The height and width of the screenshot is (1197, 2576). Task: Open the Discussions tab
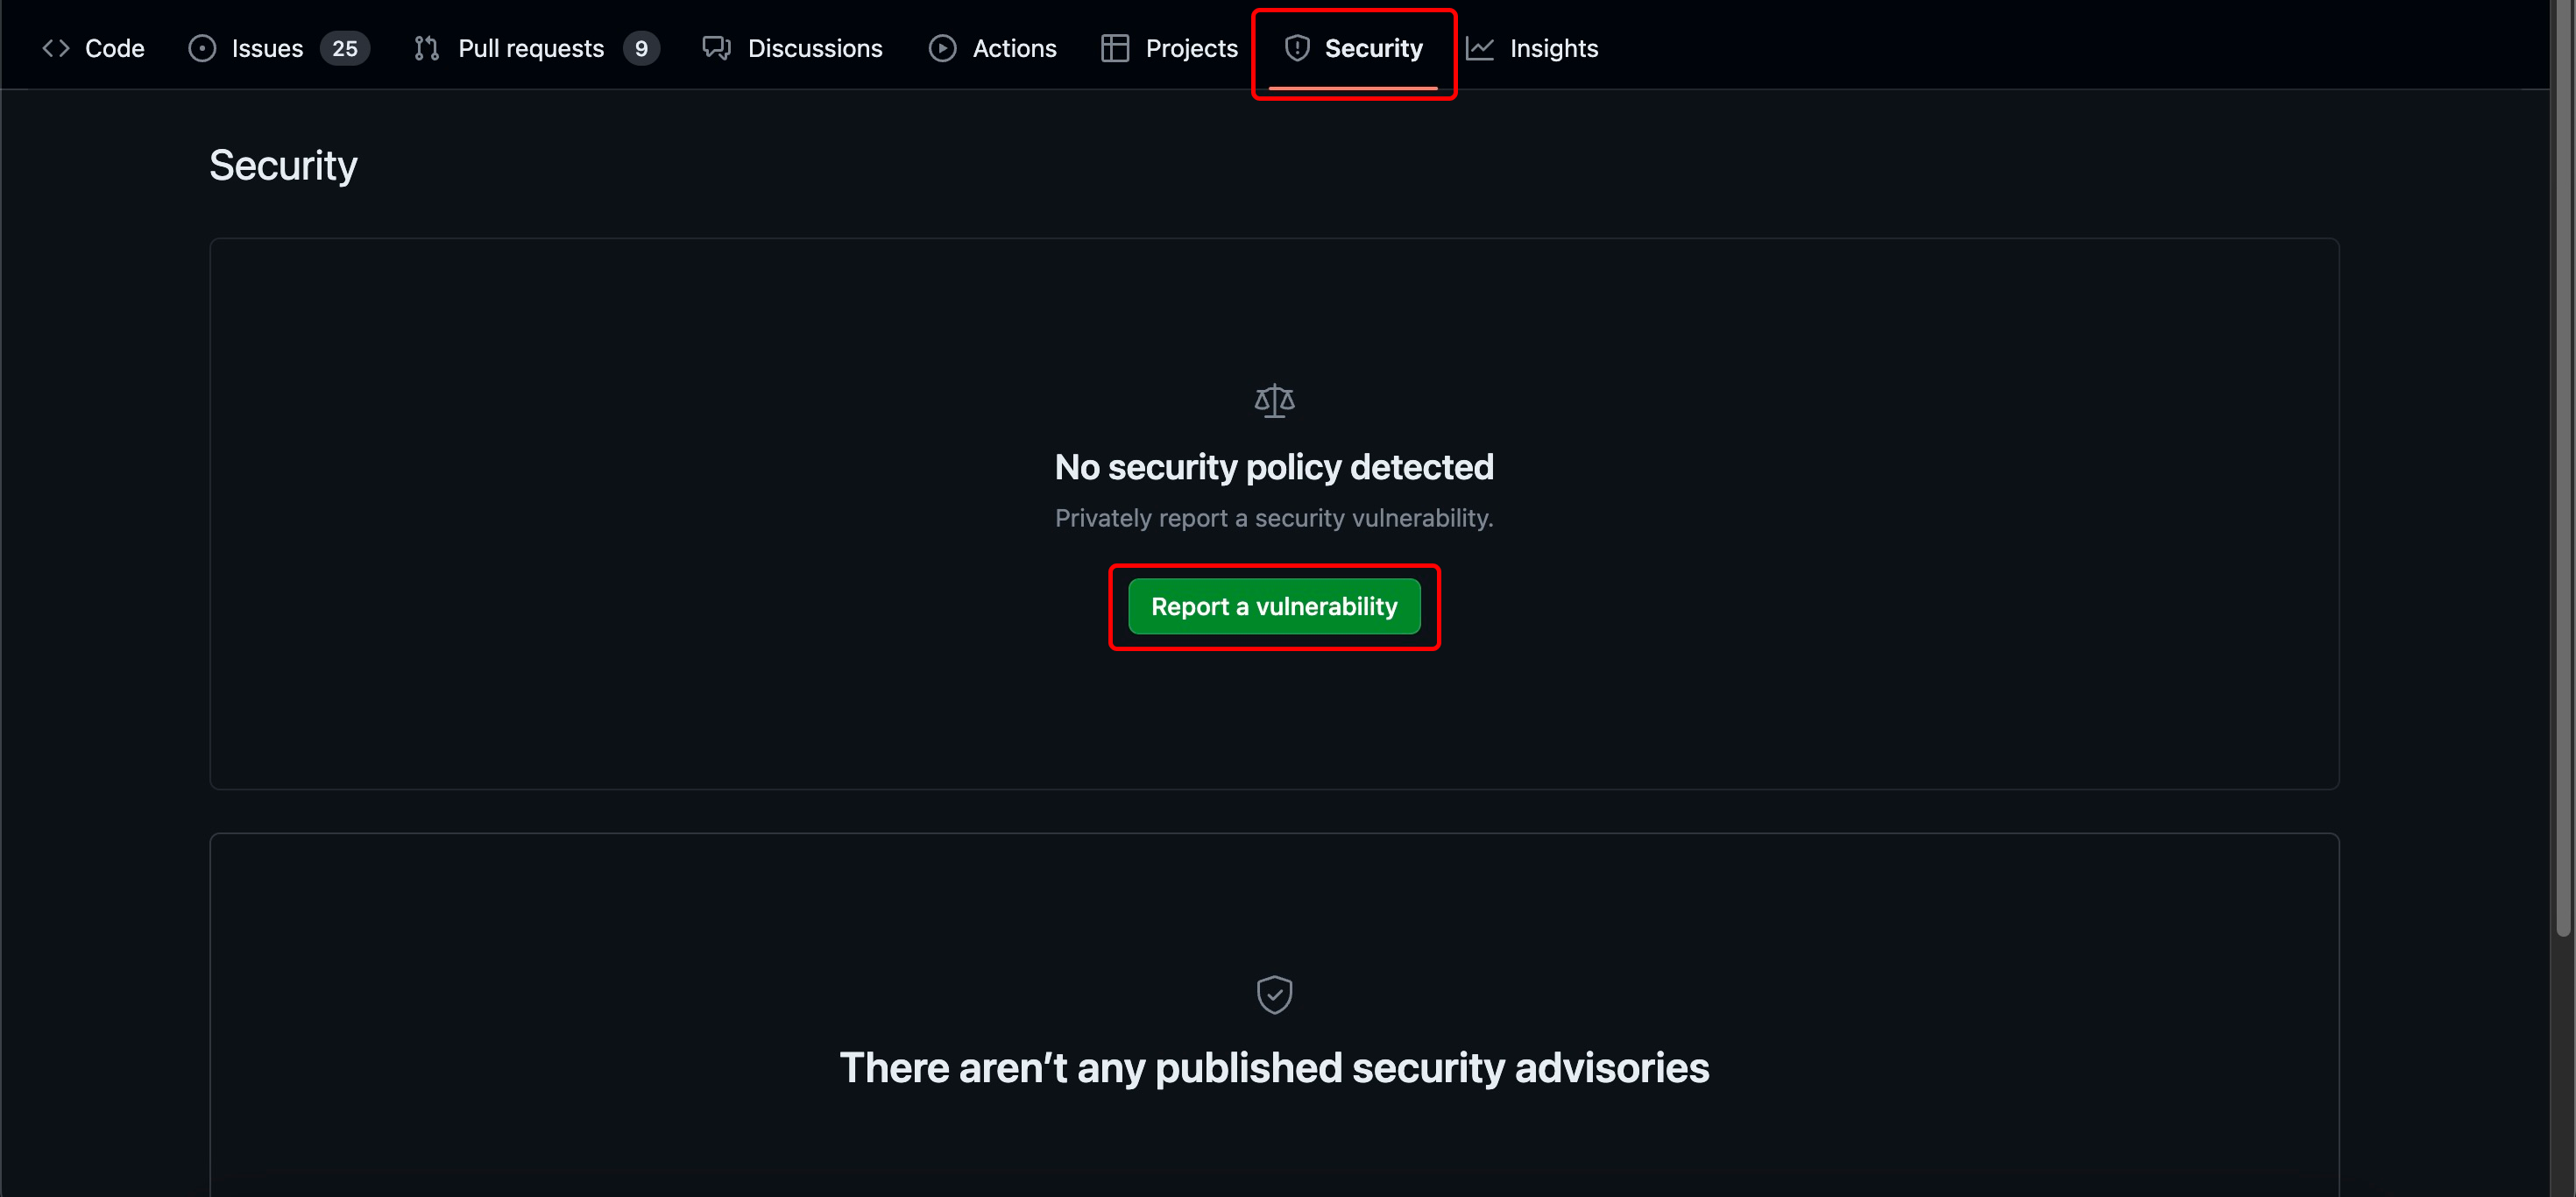[x=815, y=47]
